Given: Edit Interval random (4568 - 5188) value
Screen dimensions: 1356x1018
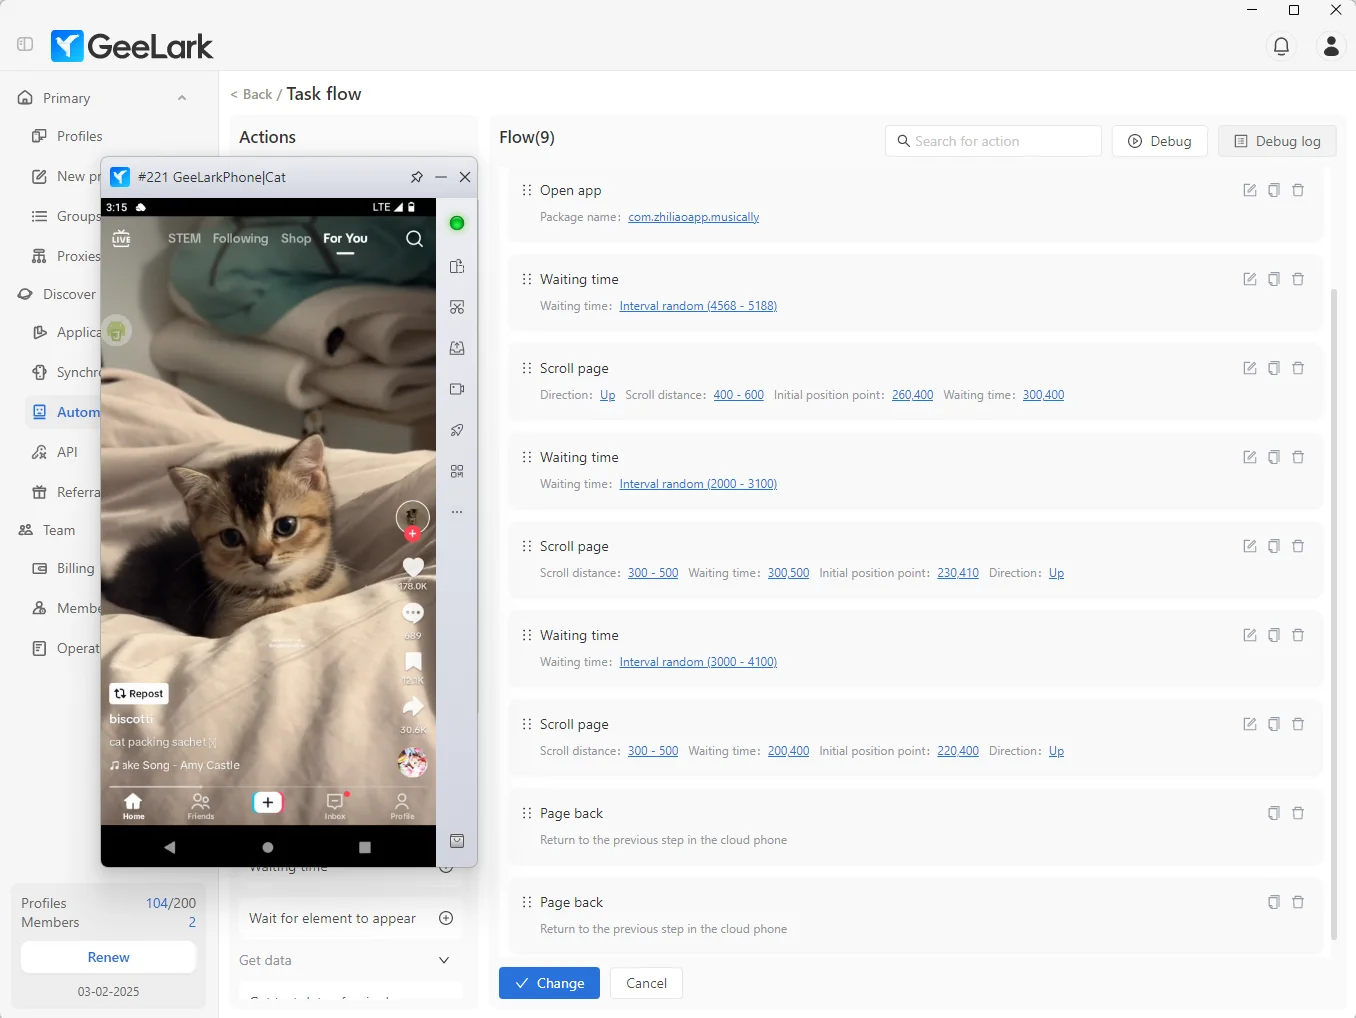Looking at the screenshot, I should click(x=698, y=306).
